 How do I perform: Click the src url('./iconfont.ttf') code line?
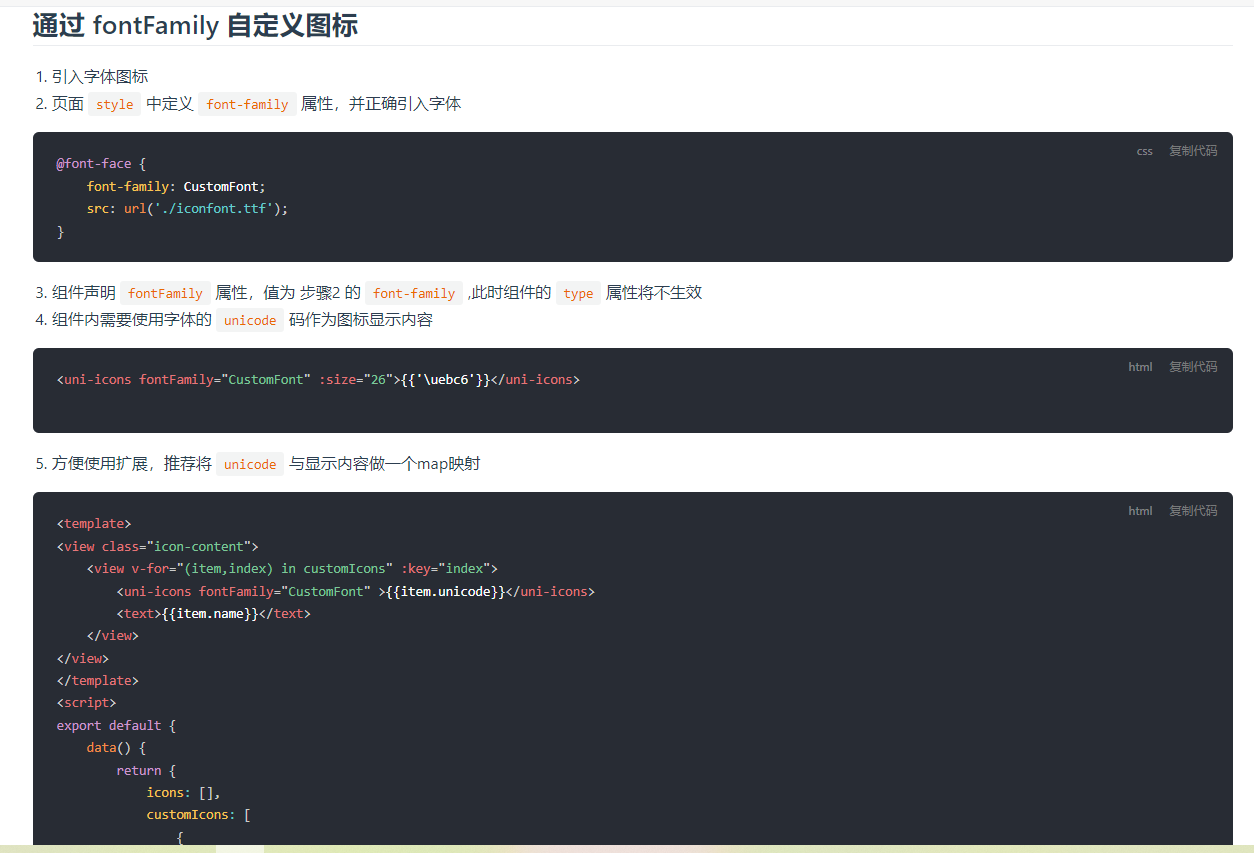click(x=187, y=209)
